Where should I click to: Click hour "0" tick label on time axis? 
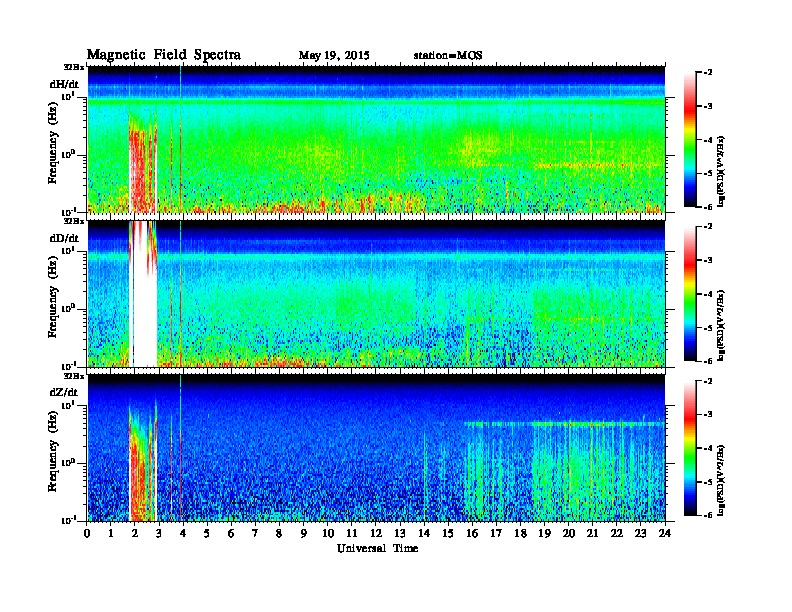tap(87, 533)
